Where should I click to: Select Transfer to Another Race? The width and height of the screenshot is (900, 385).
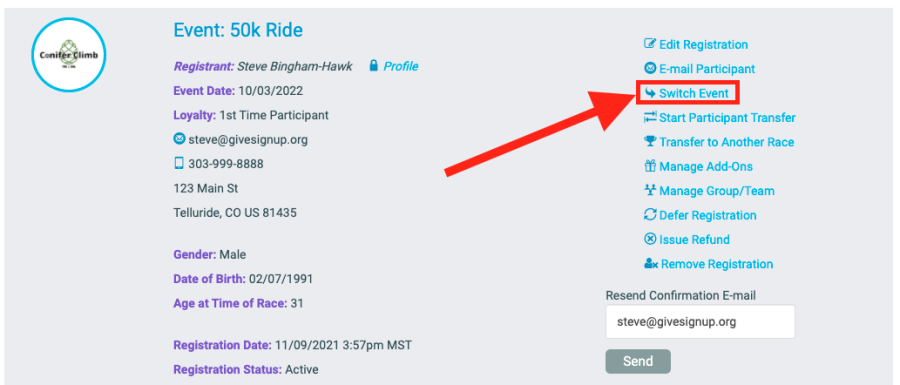[x=727, y=142]
